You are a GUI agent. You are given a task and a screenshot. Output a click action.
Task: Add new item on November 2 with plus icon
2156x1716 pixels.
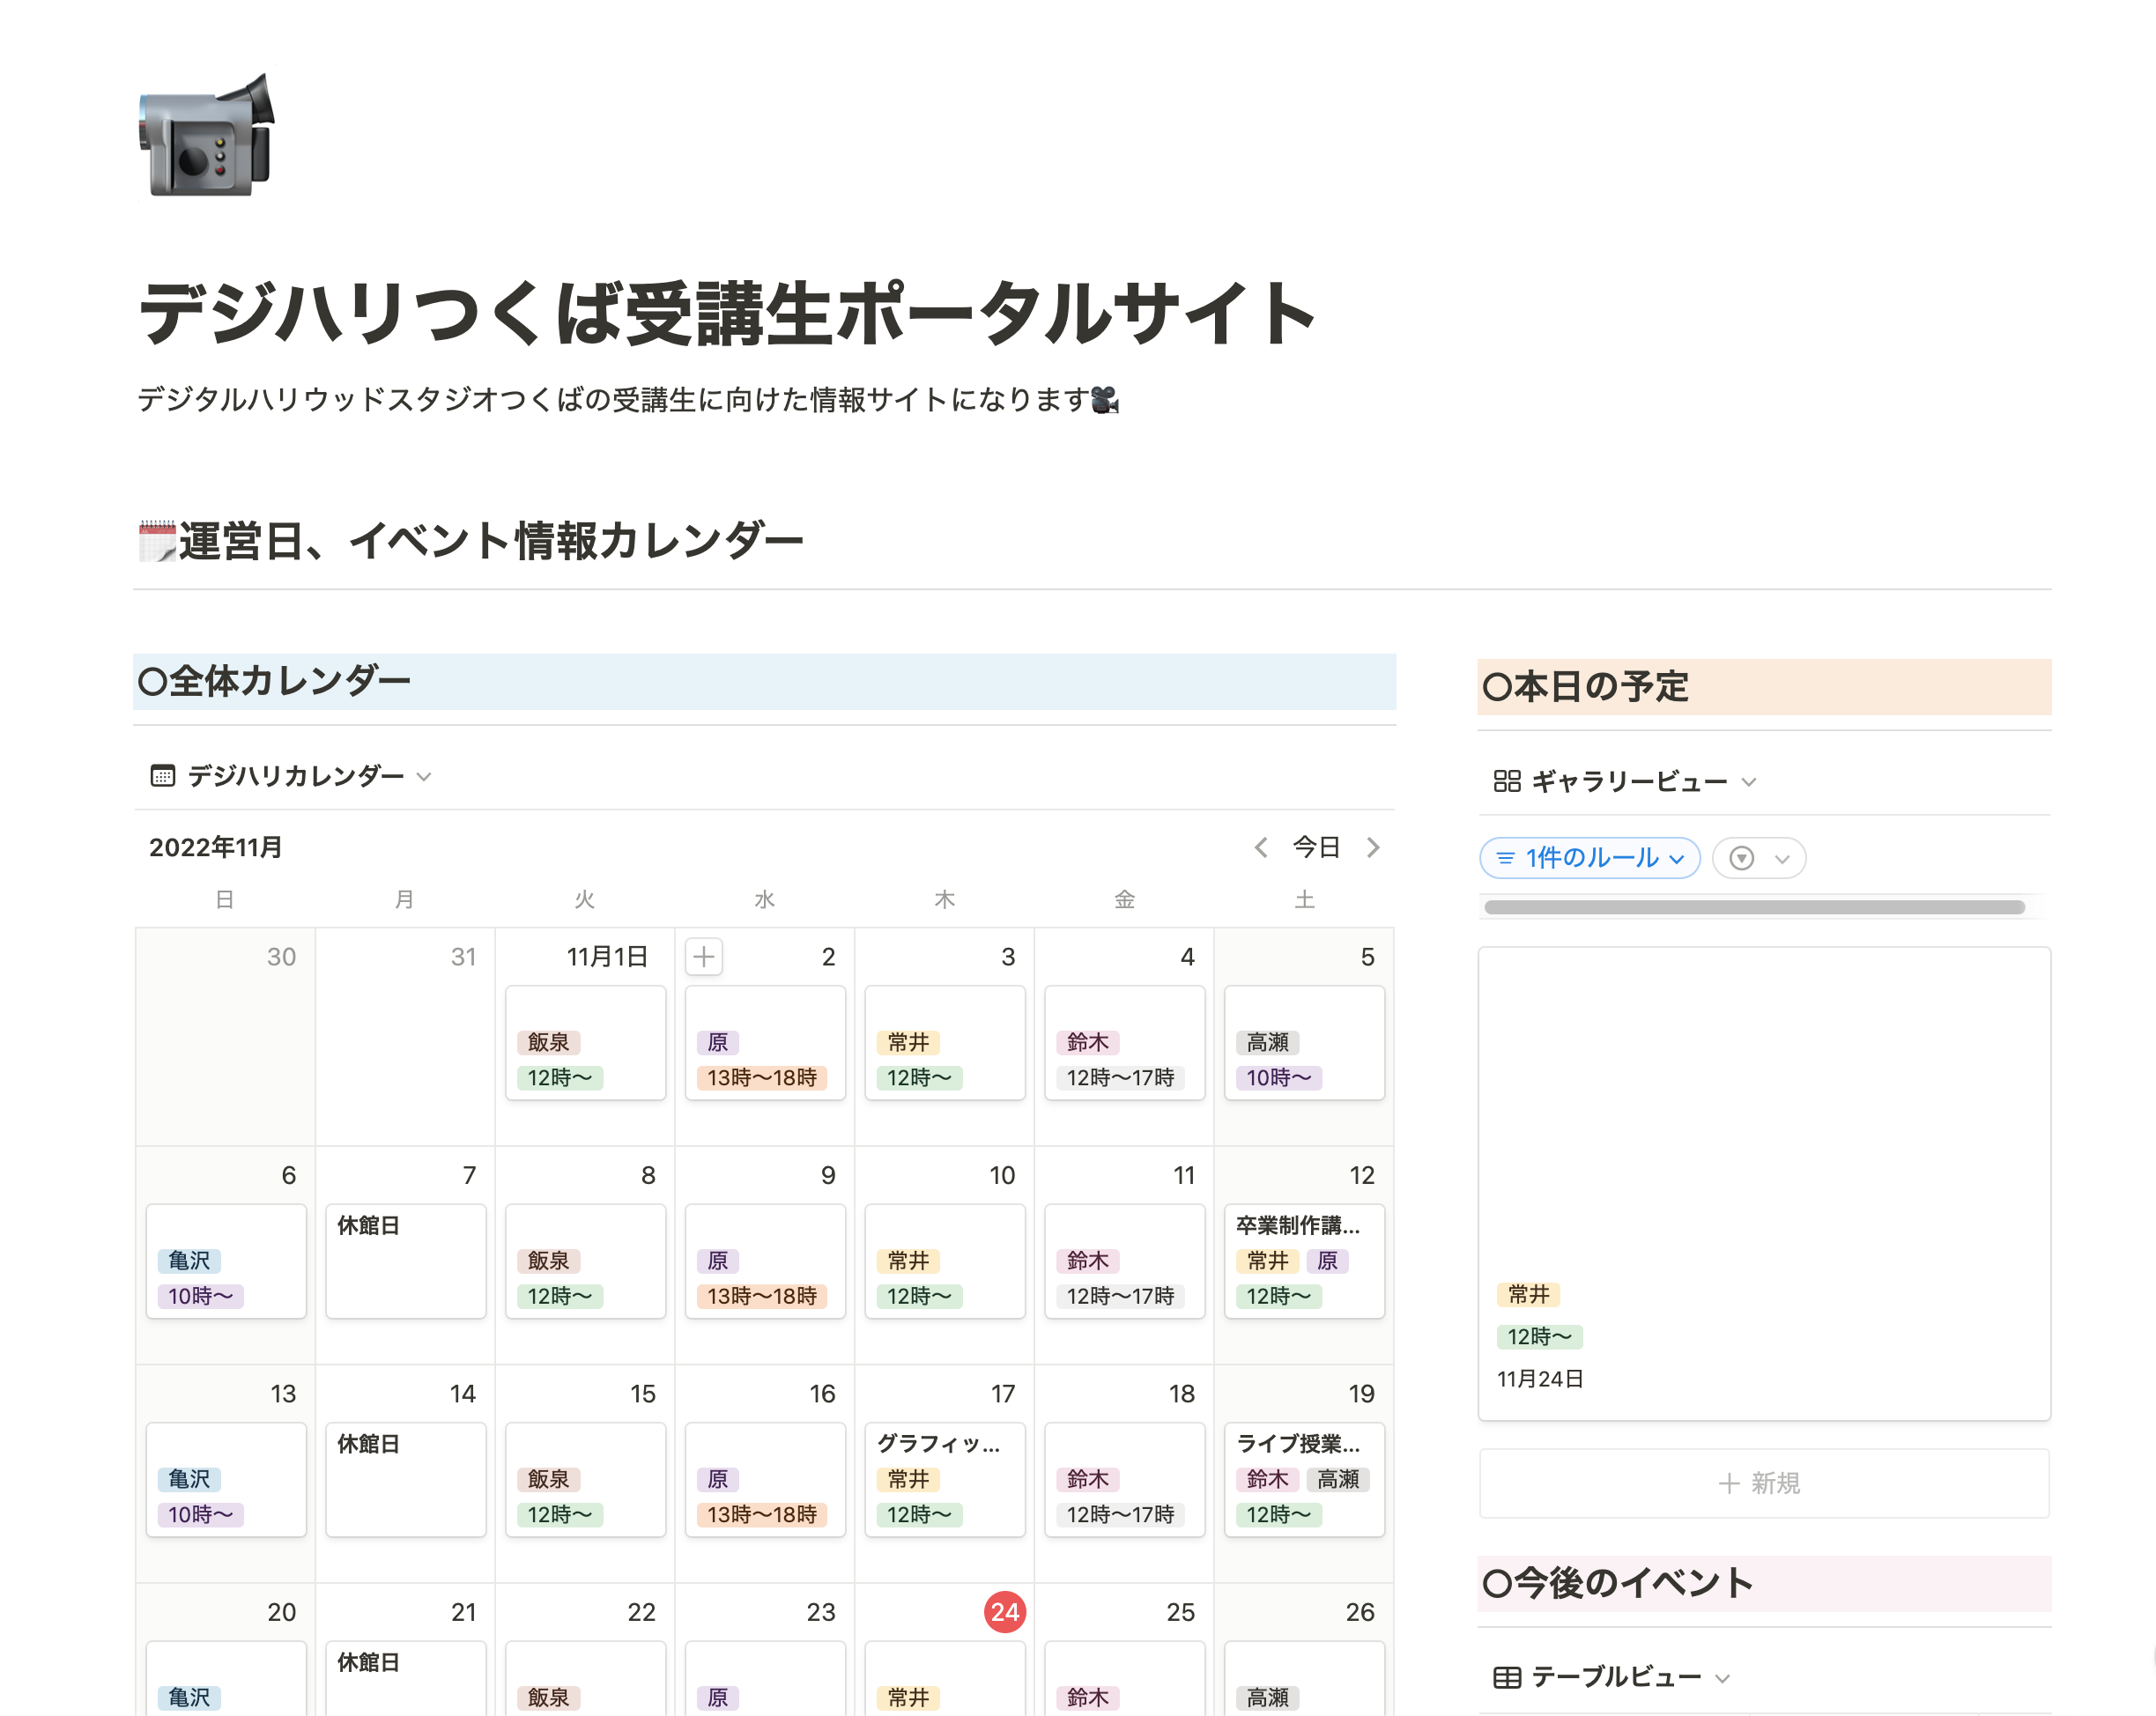pyautogui.click(x=704, y=957)
